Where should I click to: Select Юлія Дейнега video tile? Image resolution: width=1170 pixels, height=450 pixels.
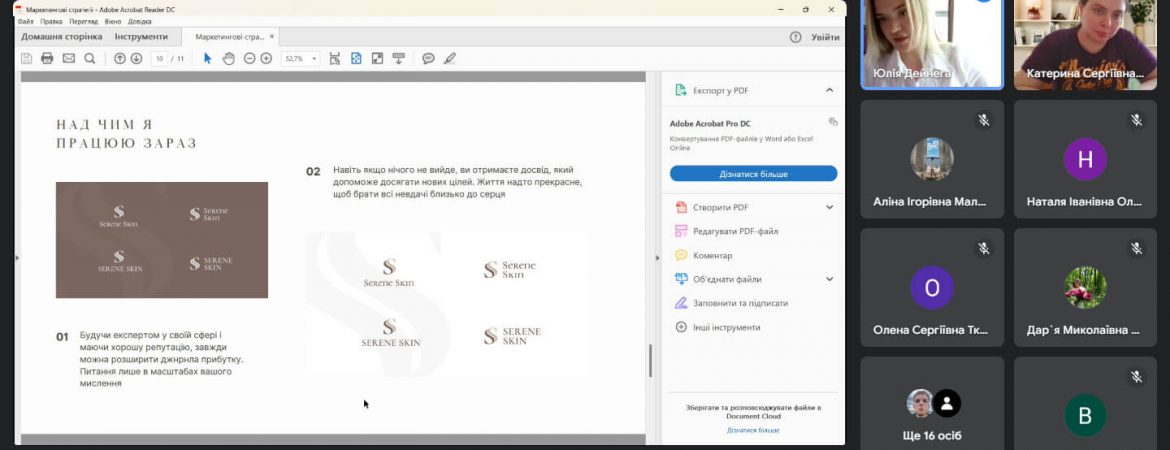pos(930,45)
